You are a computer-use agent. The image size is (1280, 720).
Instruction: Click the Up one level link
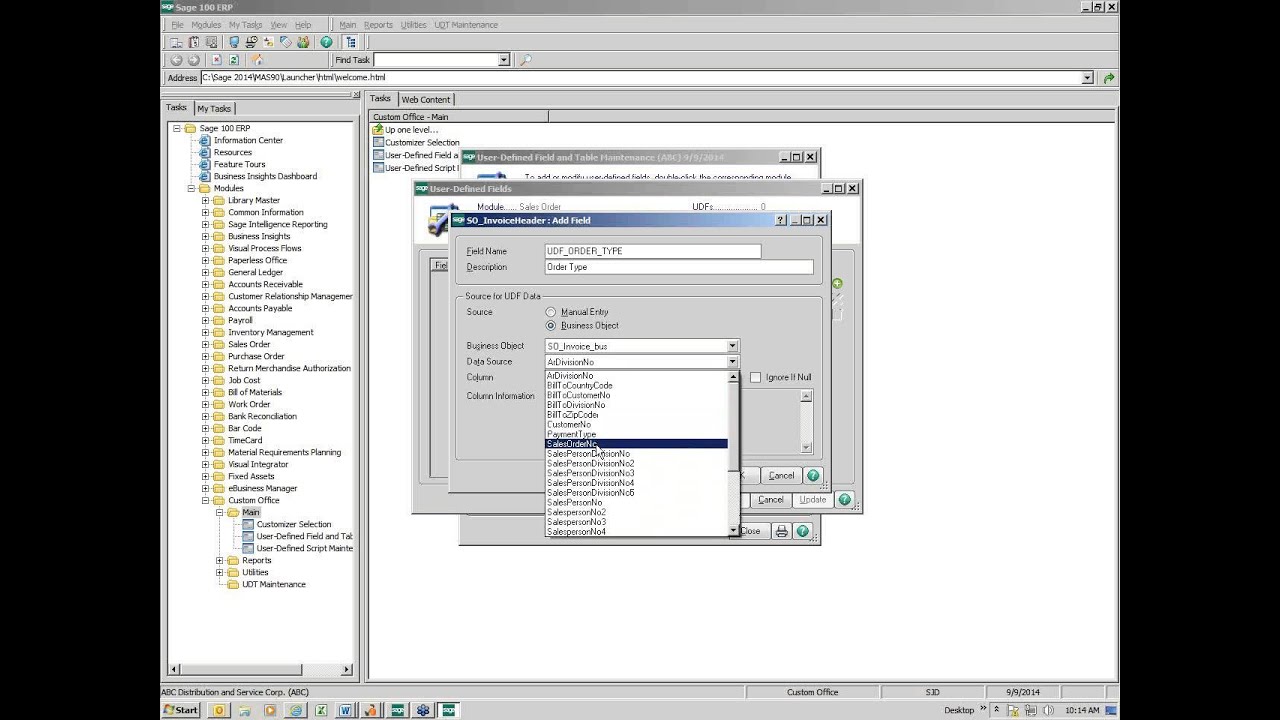point(411,130)
